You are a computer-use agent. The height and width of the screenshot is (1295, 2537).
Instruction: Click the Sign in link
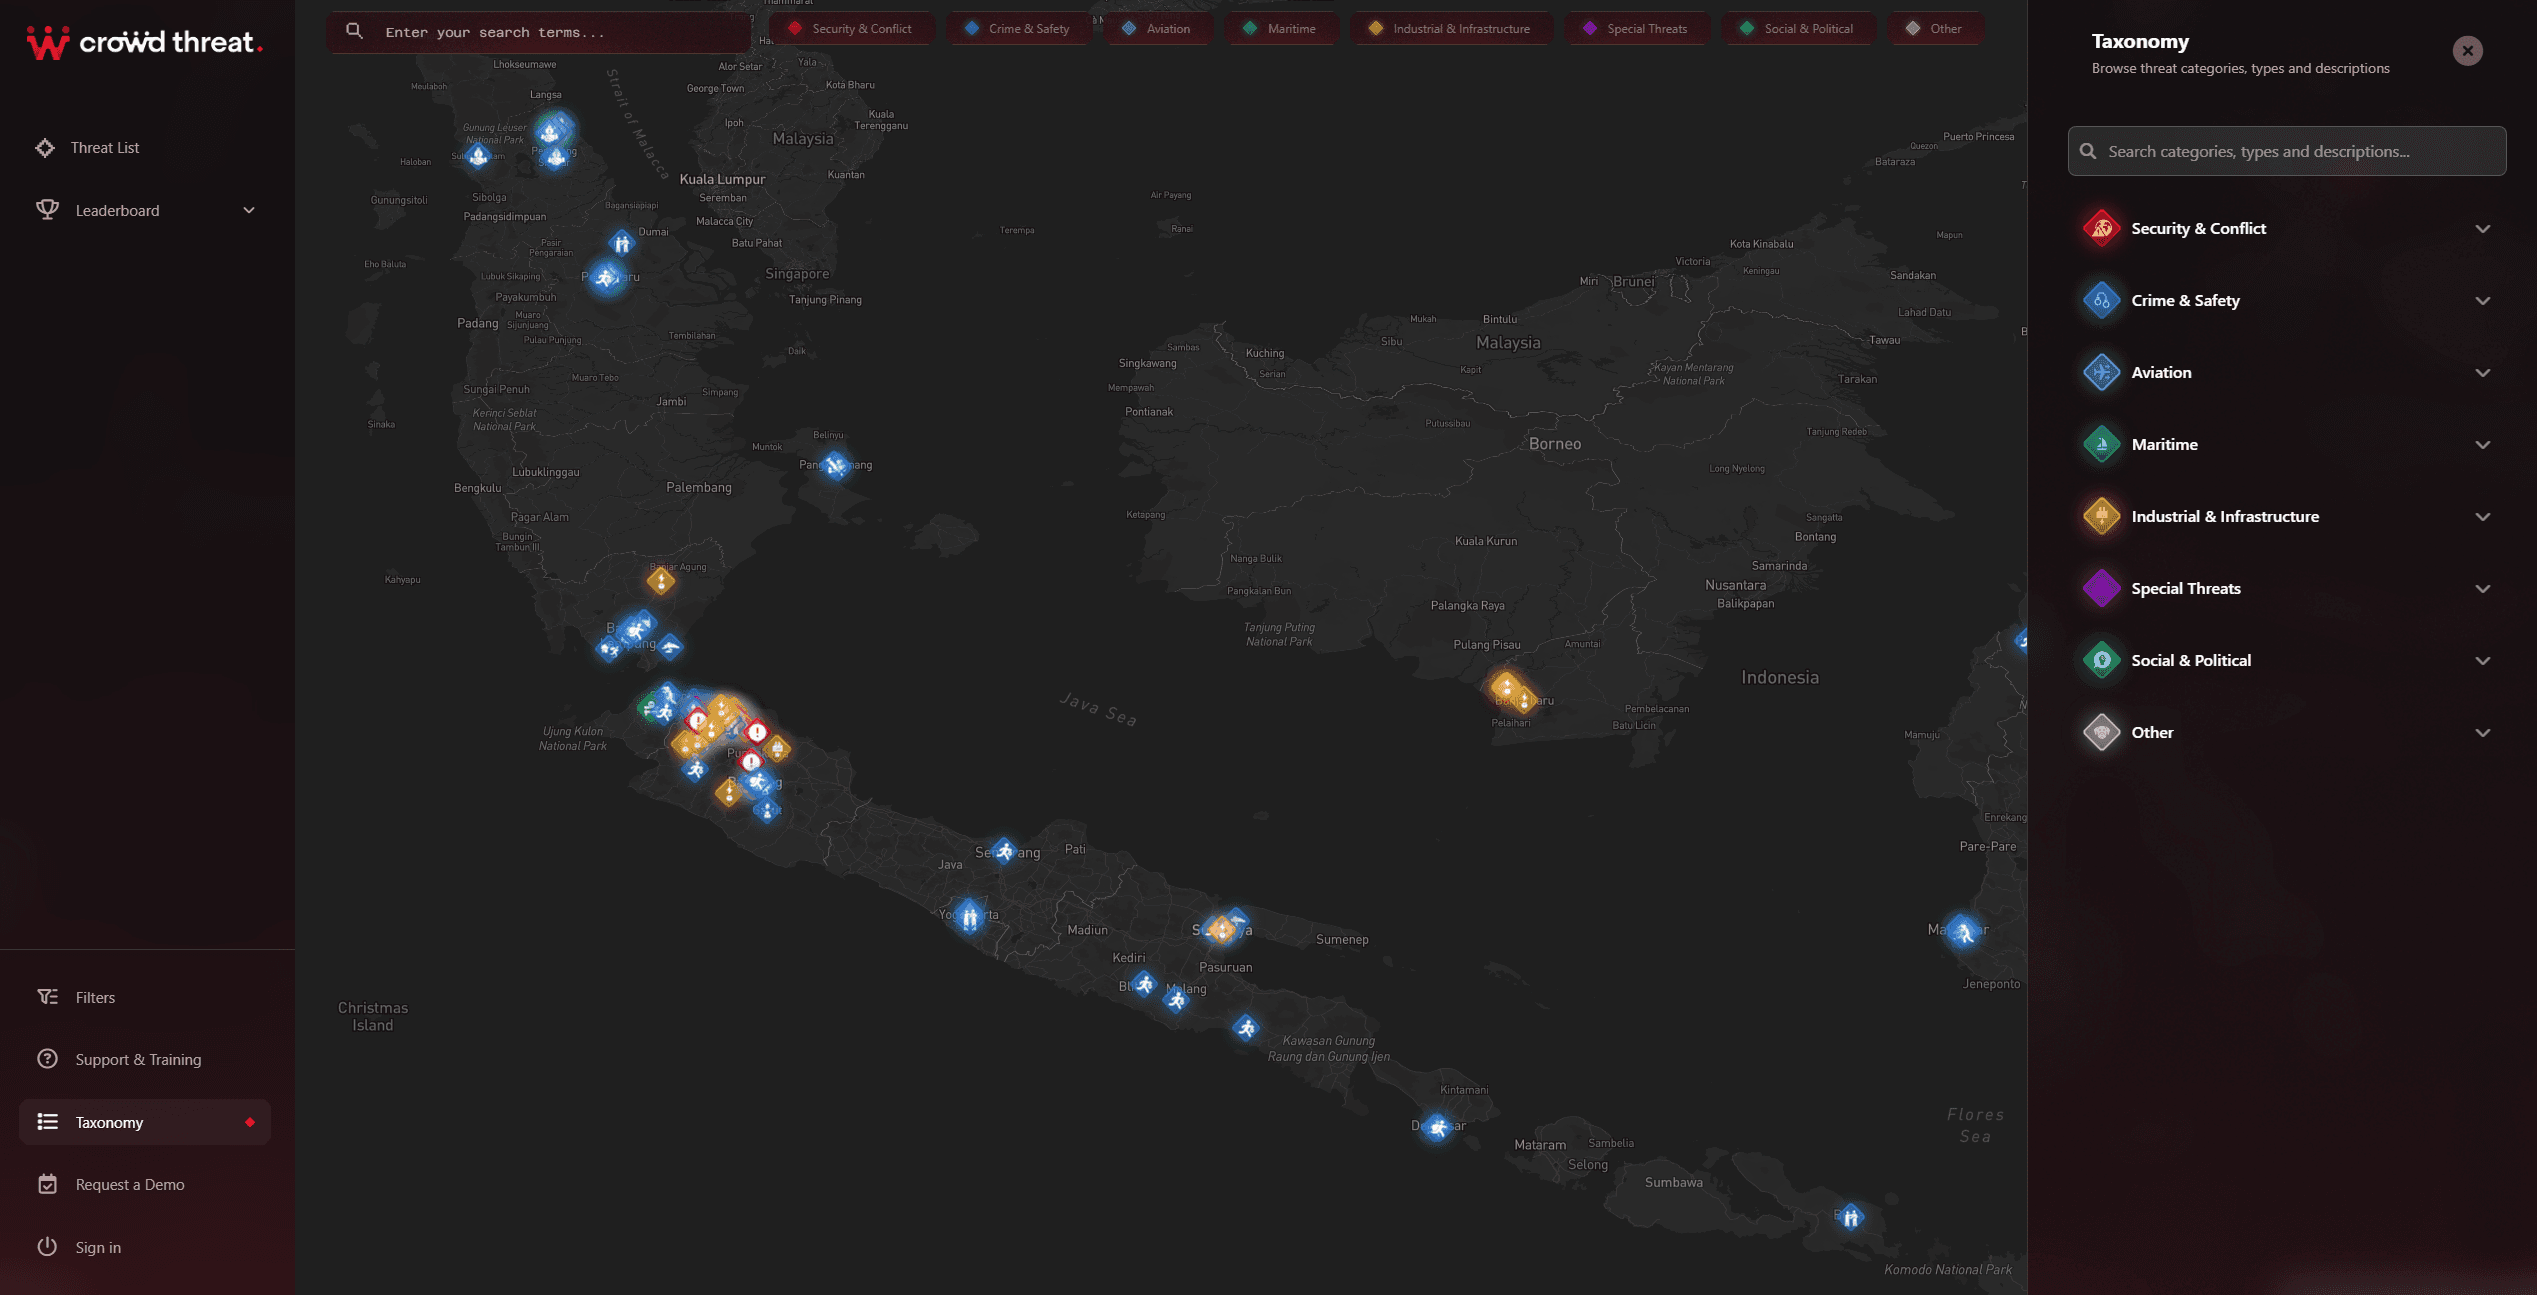tap(145, 1247)
